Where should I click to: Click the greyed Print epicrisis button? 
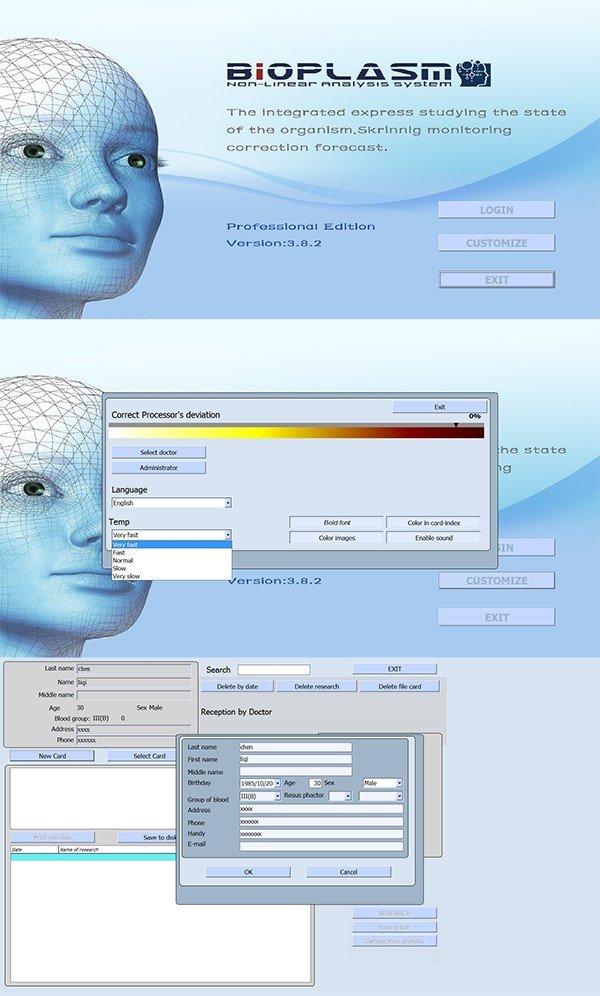[52, 837]
